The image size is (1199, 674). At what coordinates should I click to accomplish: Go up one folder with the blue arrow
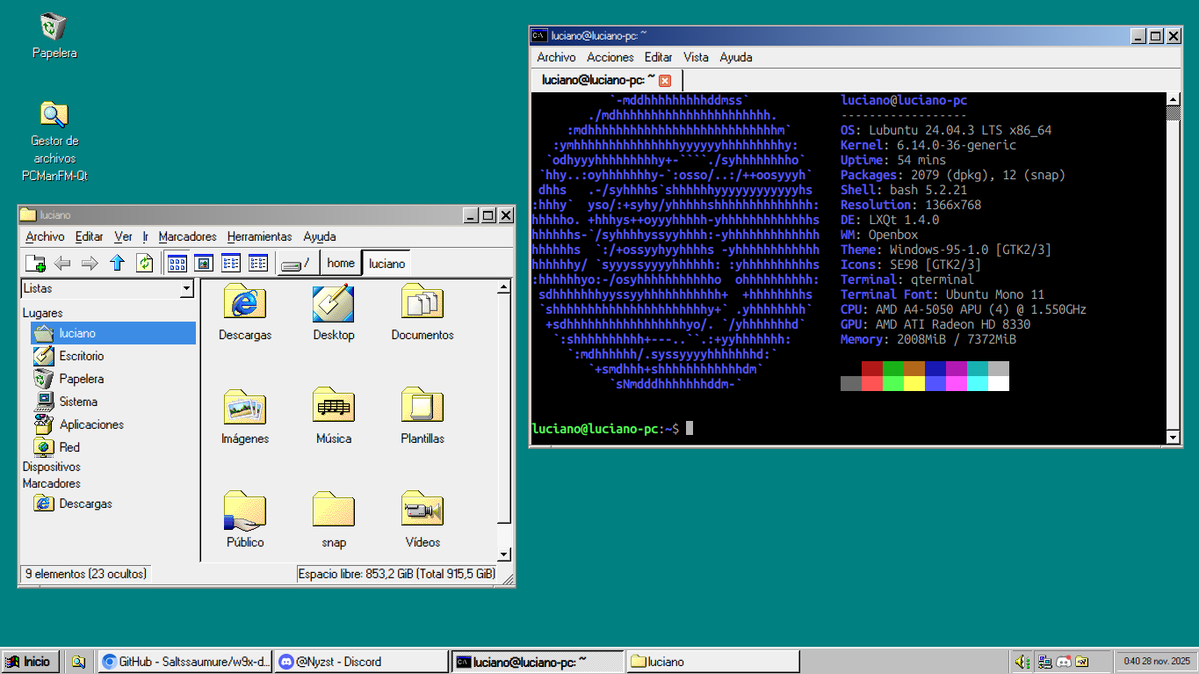tap(117, 263)
